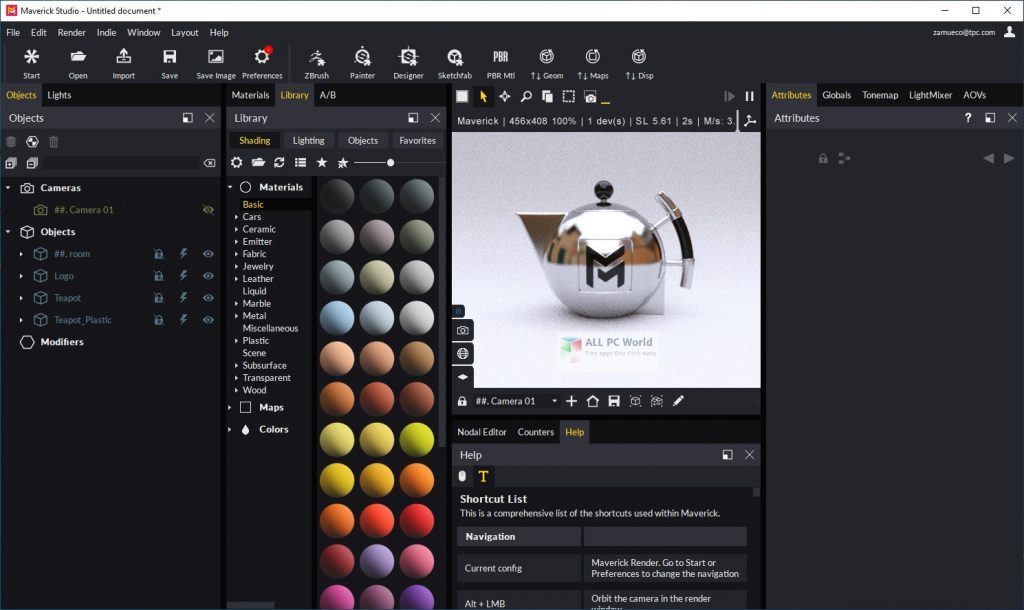Screen dimensions: 1024x610
Task: Open Preferences from the toolbar
Action: click(262, 60)
